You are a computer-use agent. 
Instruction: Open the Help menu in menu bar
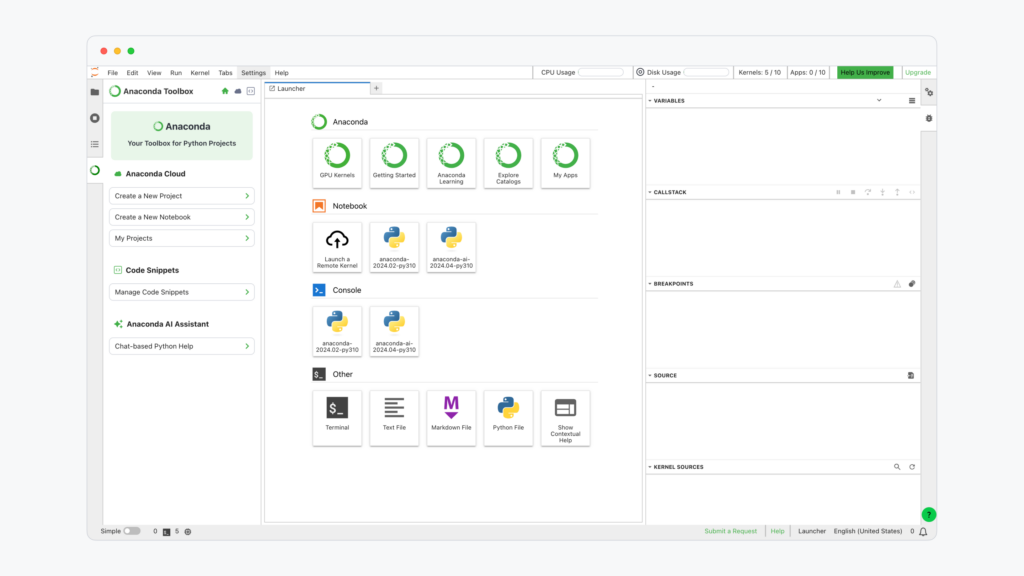pyautogui.click(x=281, y=73)
